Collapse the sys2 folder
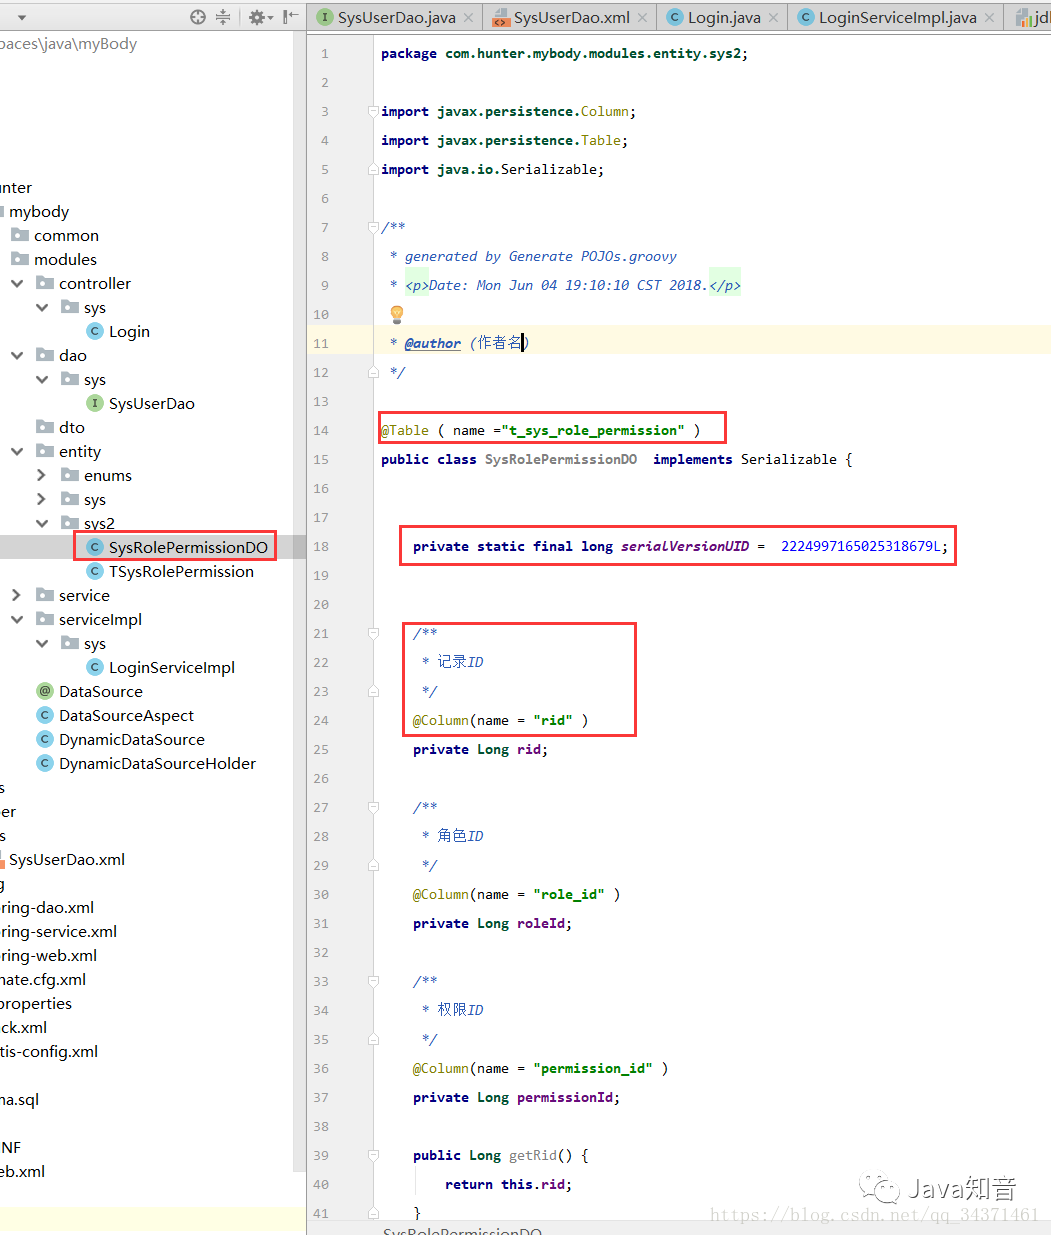Viewport: 1051px width, 1235px height. [x=42, y=524]
